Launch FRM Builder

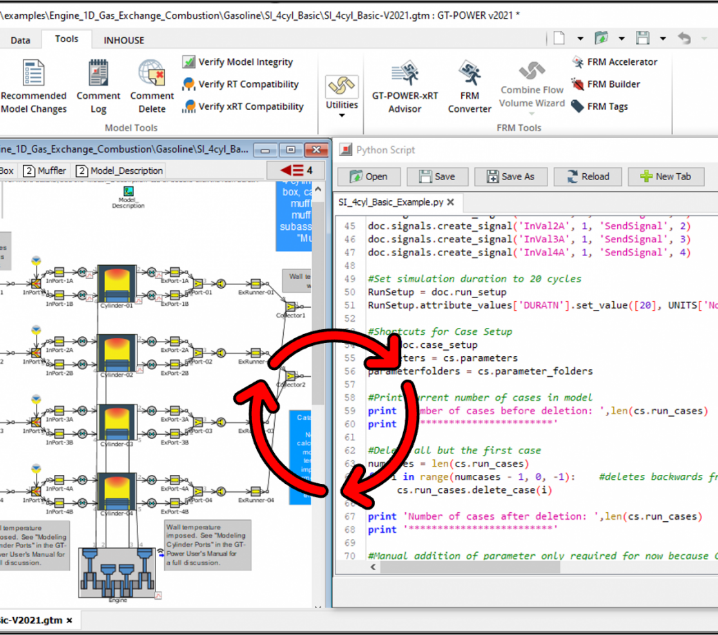[x=605, y=84]
